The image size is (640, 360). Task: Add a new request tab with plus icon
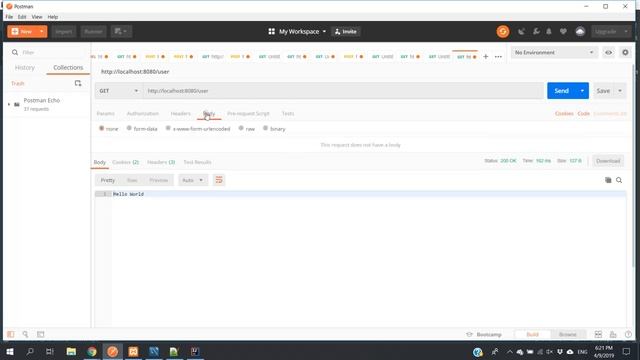486,56
